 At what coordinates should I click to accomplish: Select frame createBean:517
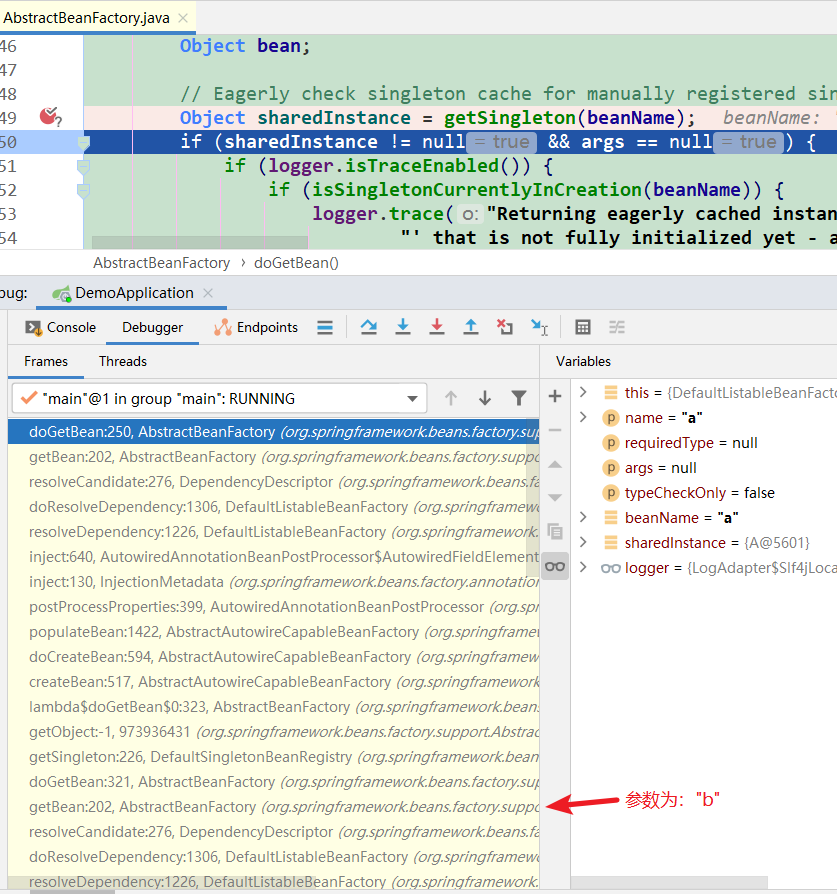(x=274, y=682)
